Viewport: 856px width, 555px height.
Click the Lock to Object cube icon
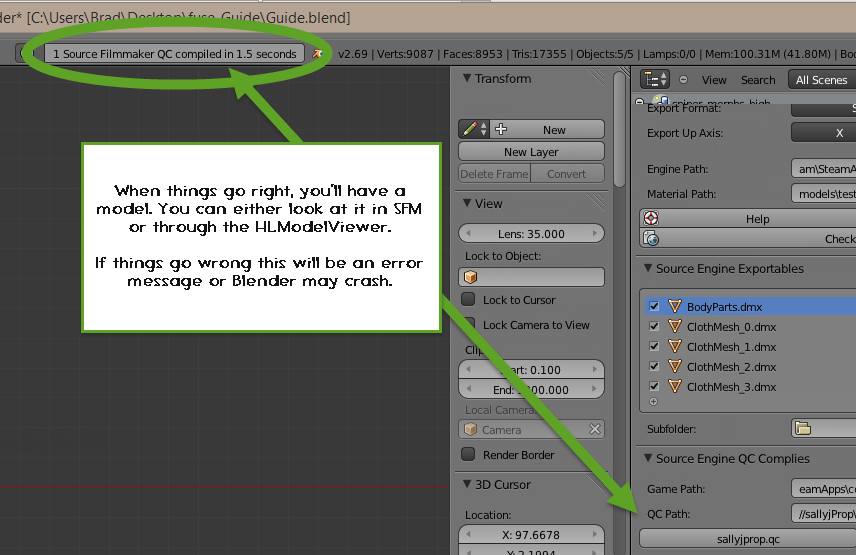470,277
